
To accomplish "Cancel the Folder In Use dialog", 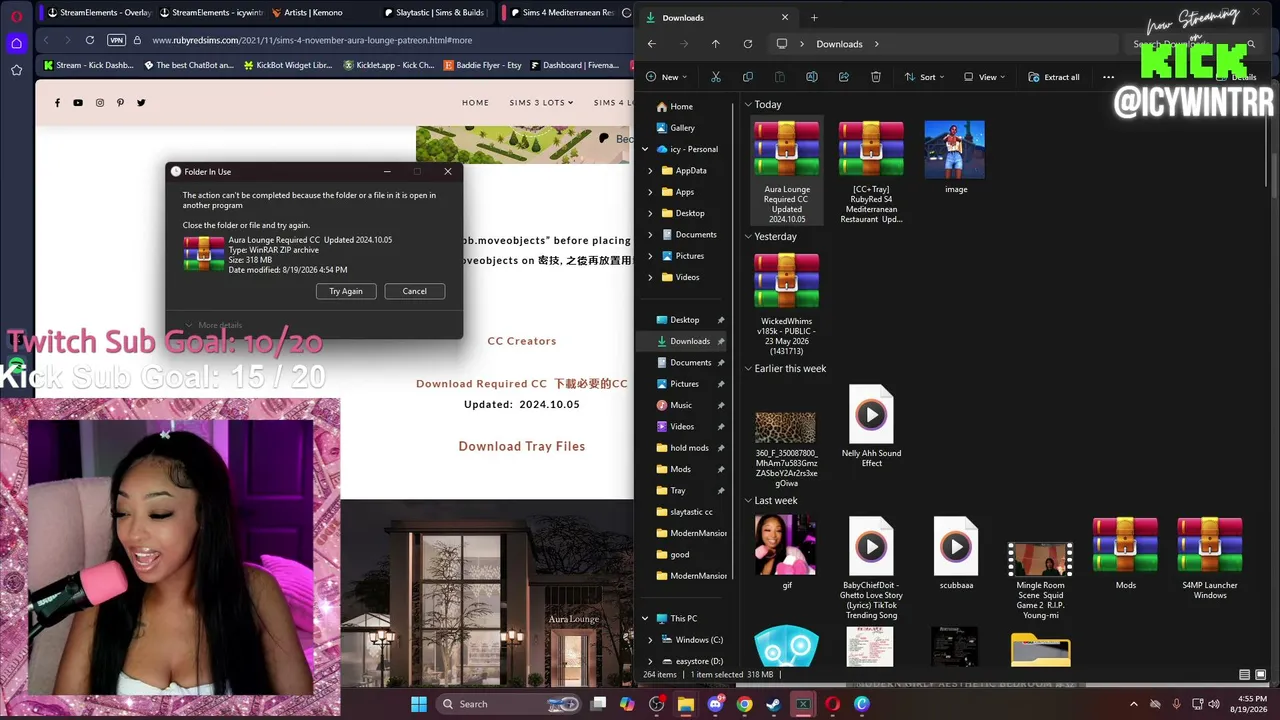I will pos(414,291).
